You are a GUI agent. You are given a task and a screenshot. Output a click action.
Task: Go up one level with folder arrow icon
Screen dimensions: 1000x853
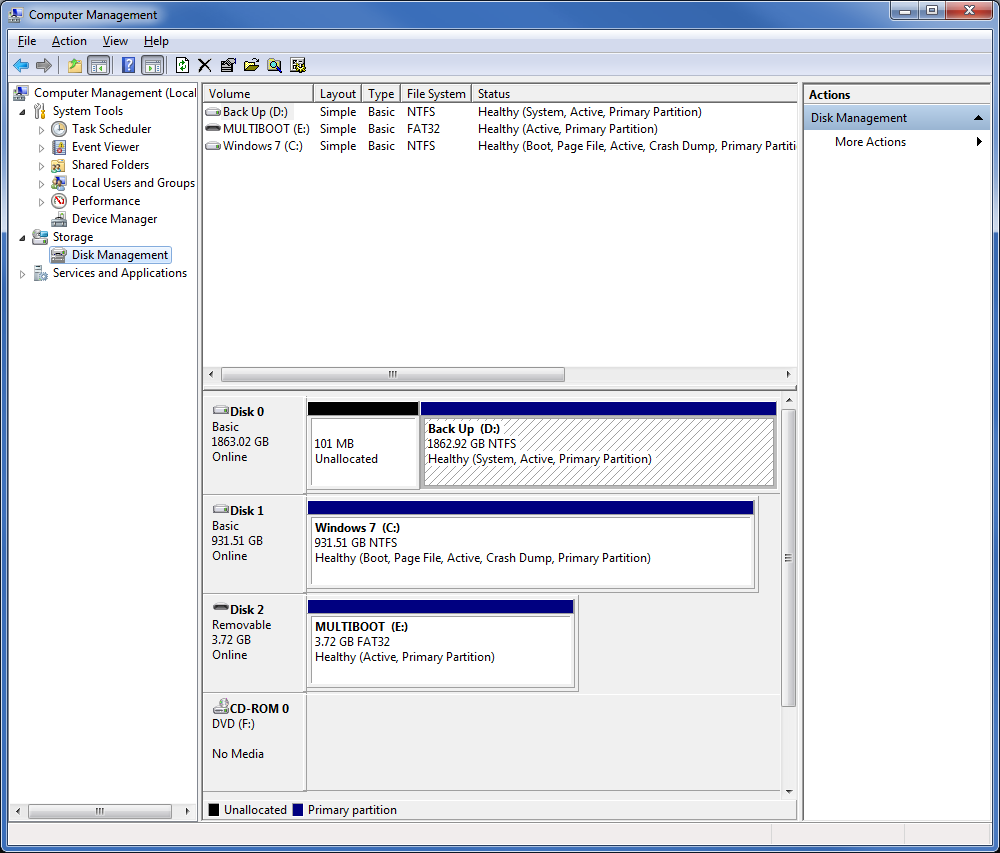[x=75, y=65]
